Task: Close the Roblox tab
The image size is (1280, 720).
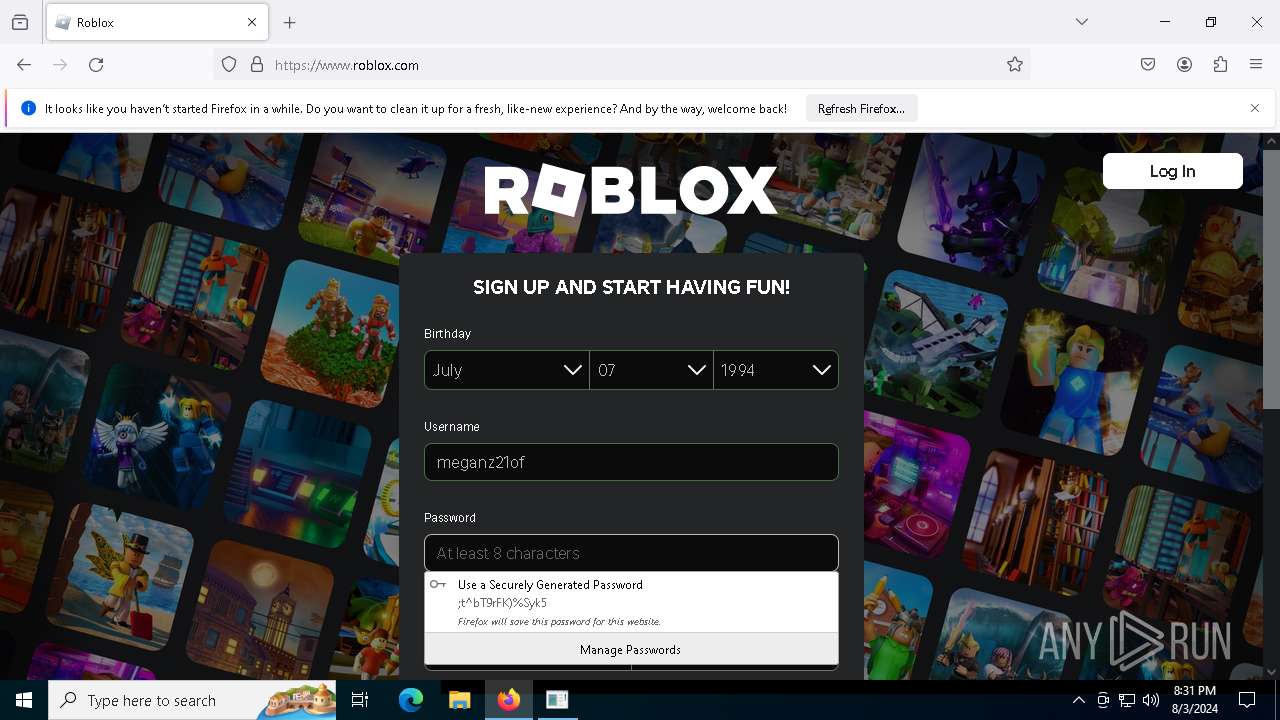Action: (x=252, y=22)
